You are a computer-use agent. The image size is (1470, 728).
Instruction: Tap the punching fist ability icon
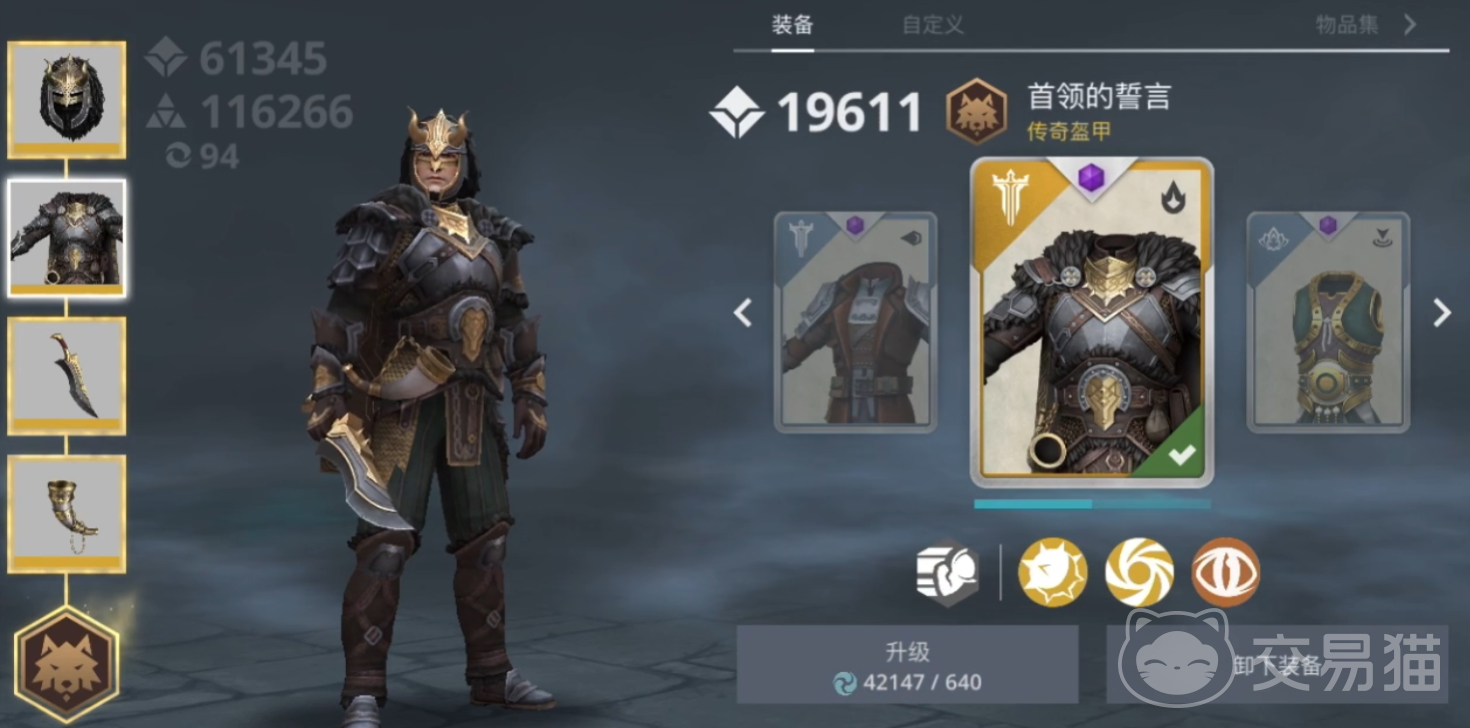(947, 573)
